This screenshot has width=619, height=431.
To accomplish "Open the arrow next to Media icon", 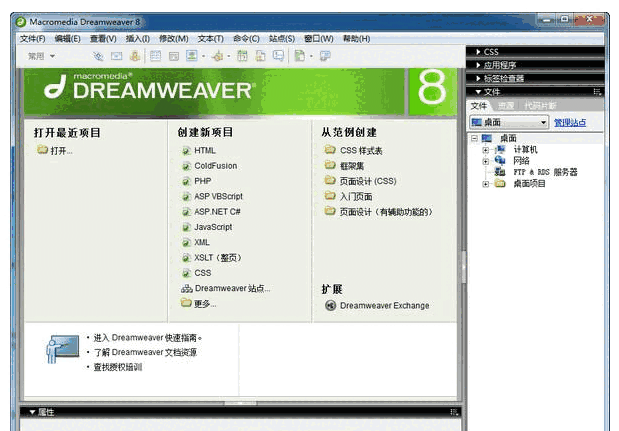I will (x=229, y=56).
